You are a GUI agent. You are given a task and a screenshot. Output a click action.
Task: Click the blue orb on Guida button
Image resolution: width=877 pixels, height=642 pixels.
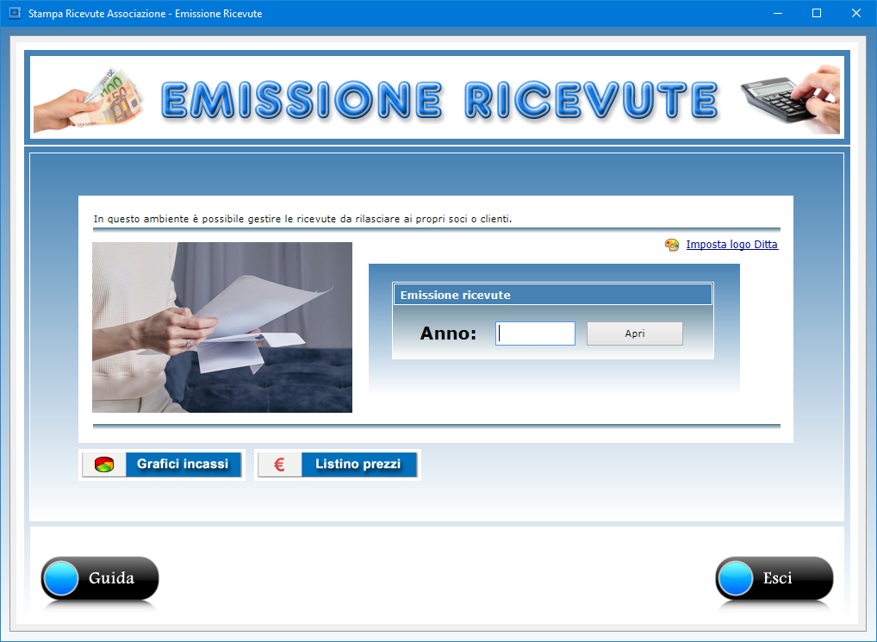click(x=61, y=578)
